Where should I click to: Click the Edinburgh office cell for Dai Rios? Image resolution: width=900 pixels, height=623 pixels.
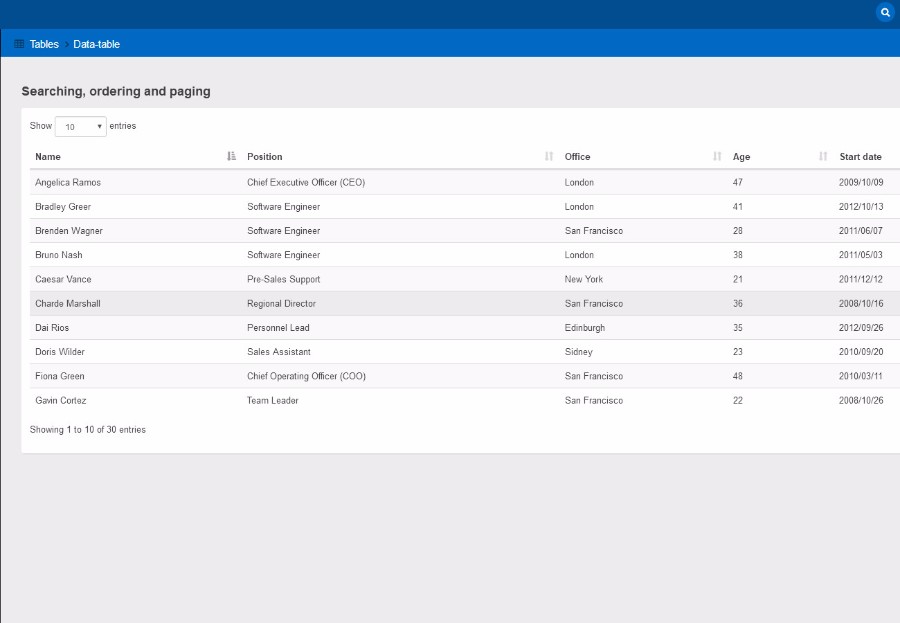584,328
